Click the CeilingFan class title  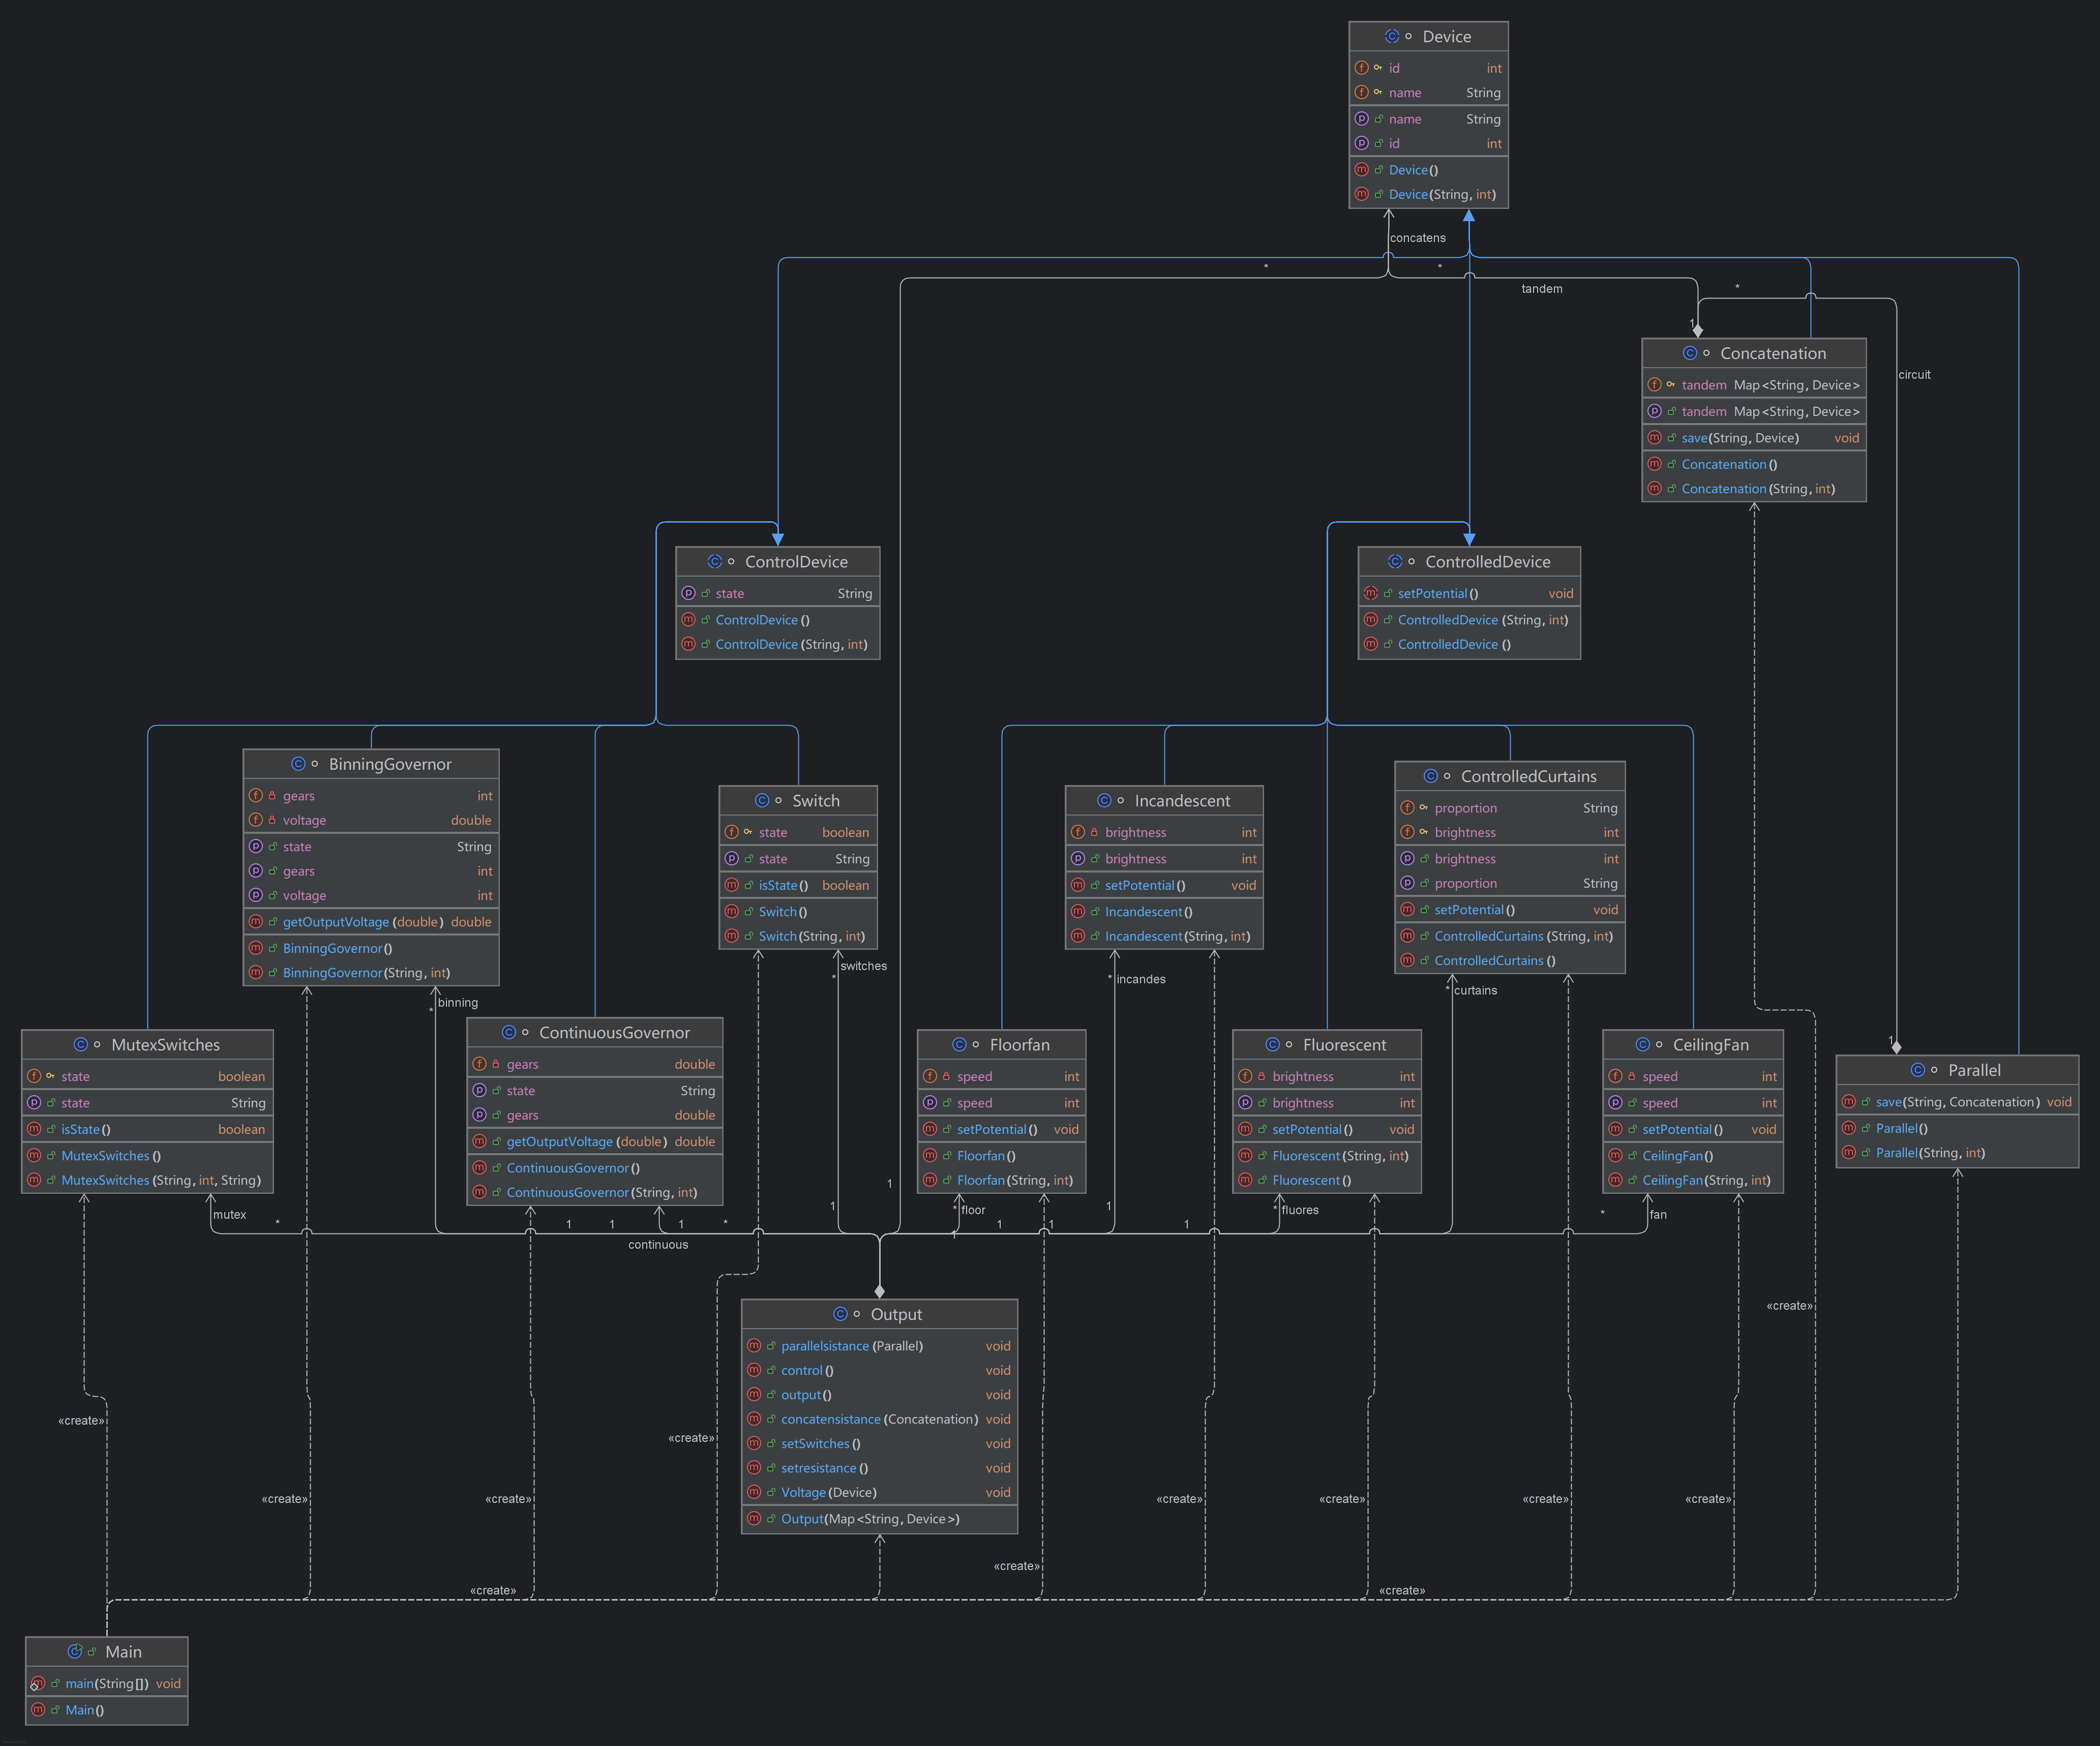click(x=1710, y=1045)
